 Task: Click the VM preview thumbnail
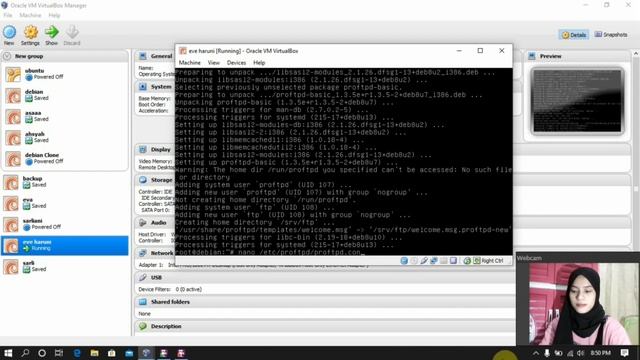[577, 101]
